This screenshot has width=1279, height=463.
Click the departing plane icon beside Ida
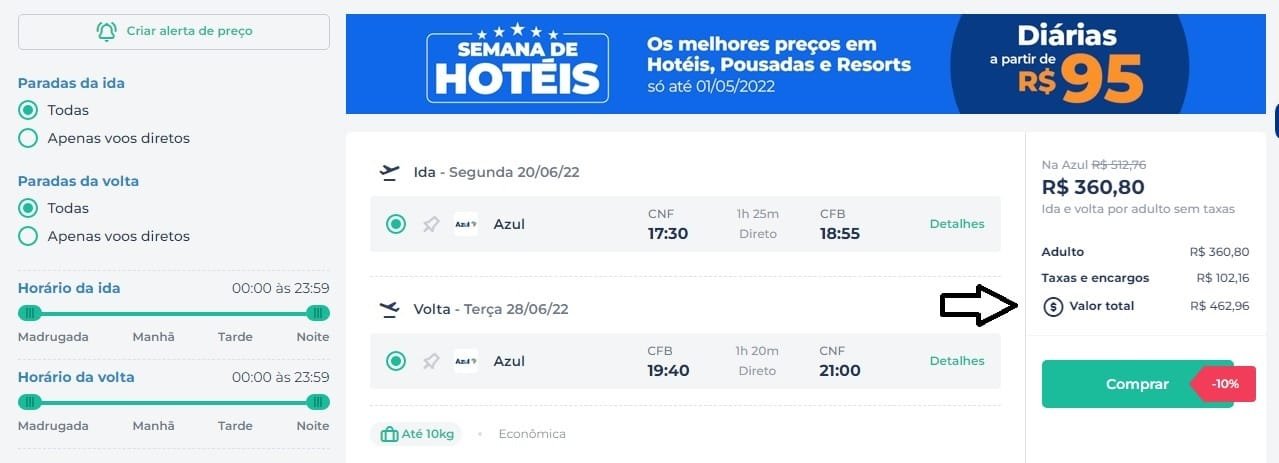[390, 172]
